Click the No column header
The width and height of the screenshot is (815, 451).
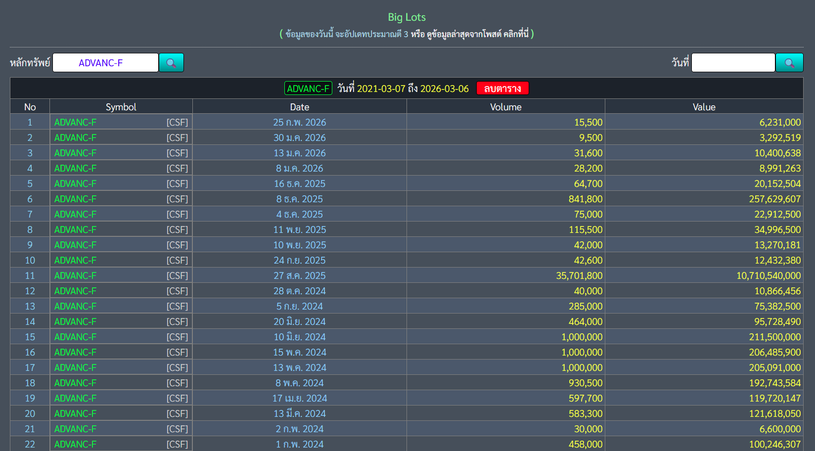[30, 106]
